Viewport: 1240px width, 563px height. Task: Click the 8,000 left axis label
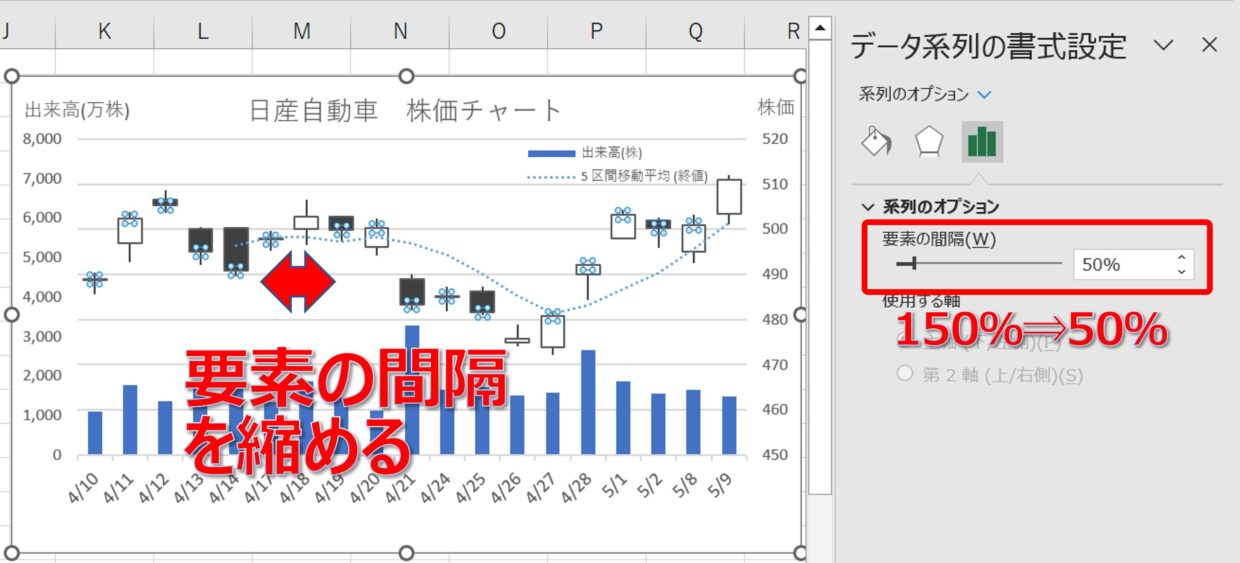click(x=42, y=139)
